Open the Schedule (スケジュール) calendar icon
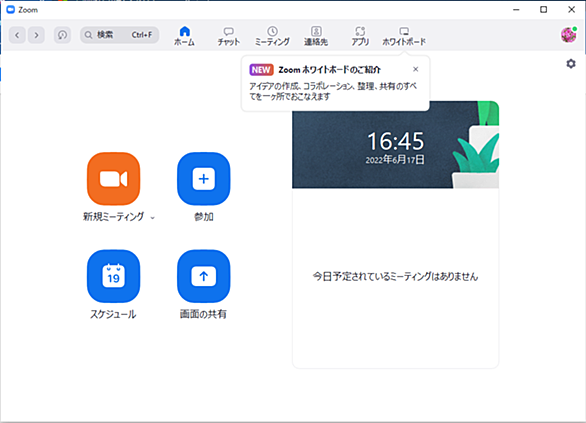This screenshot has width=586, height=423. [114, 276]
